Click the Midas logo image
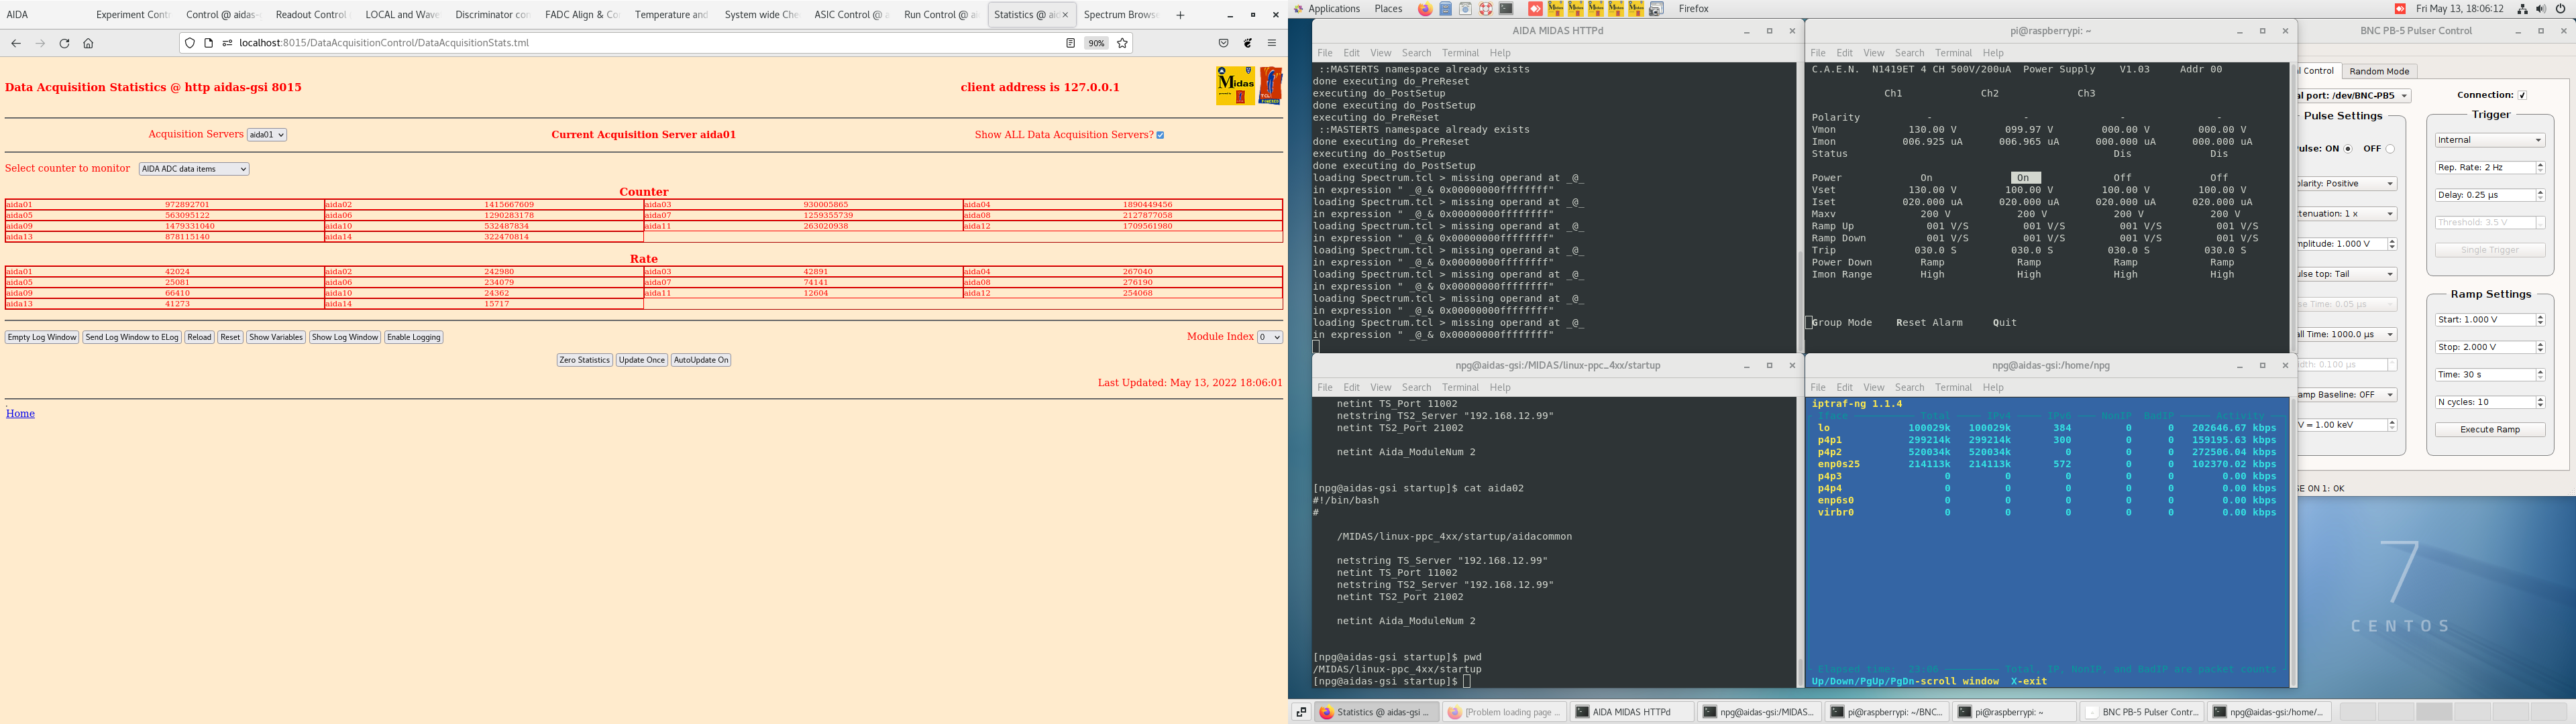This screenshot has width=2576, height=724. pos(1235,86)
